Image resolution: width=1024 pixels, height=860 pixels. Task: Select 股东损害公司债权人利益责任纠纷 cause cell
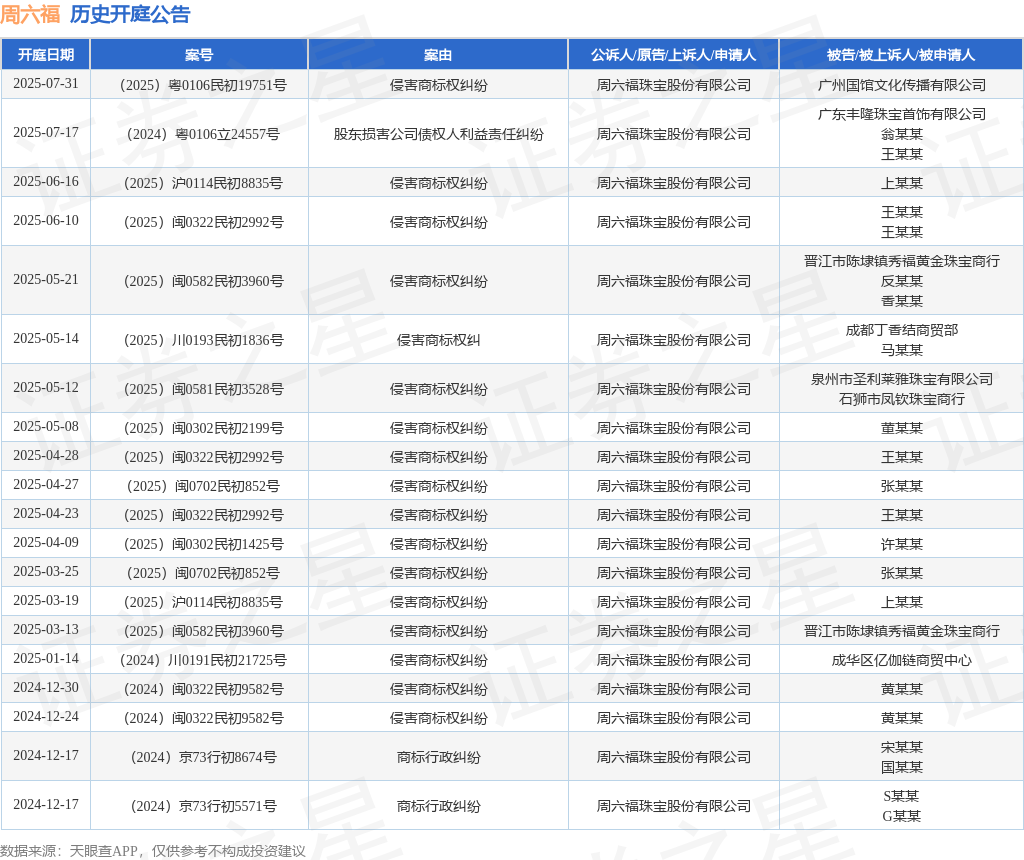pos(438,134)
